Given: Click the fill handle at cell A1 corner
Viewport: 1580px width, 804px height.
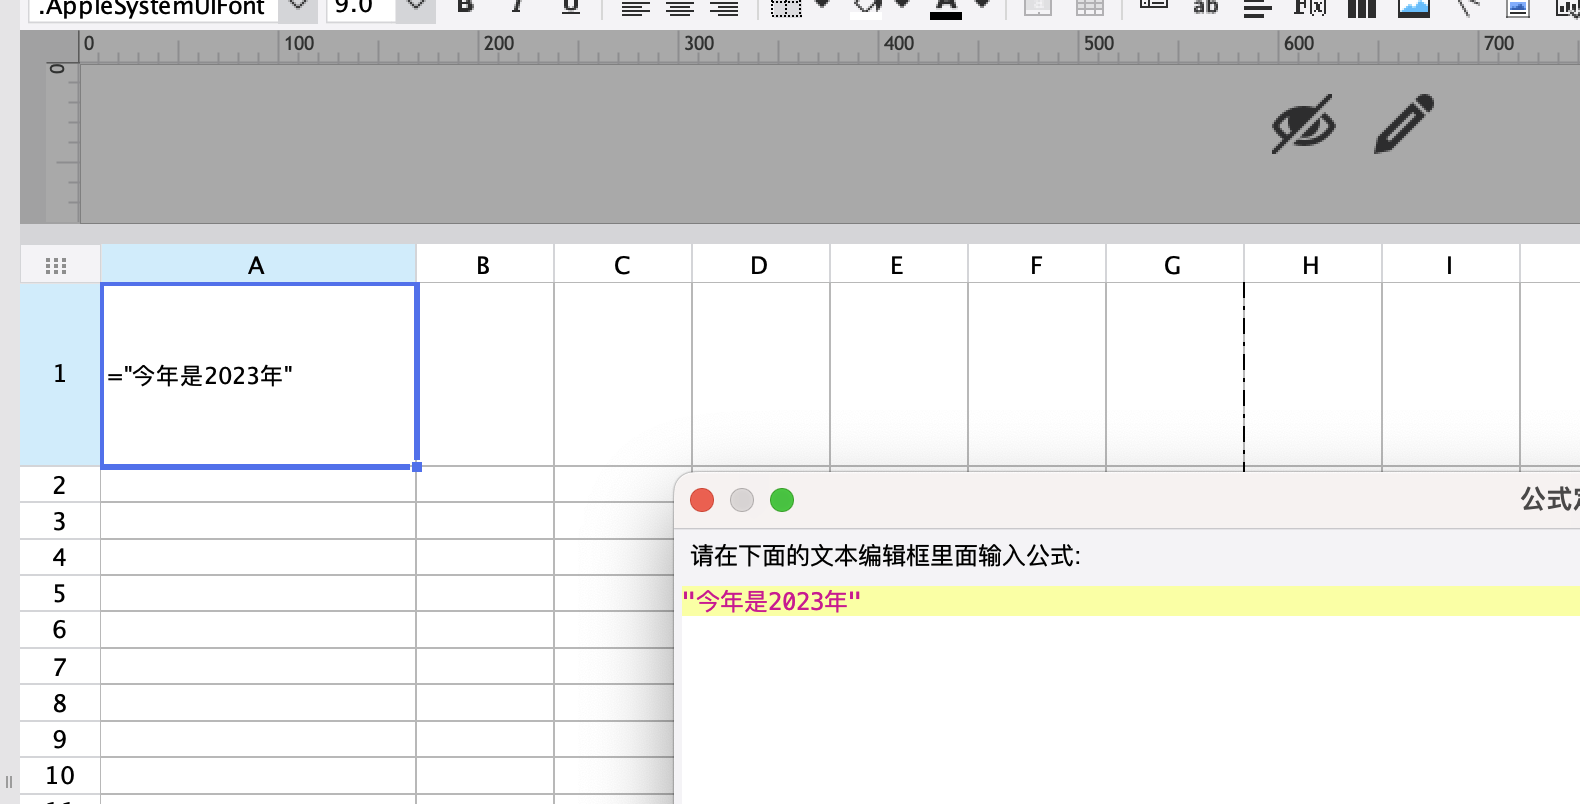Looking at the screenshot, I should click(x=417, y=467).
